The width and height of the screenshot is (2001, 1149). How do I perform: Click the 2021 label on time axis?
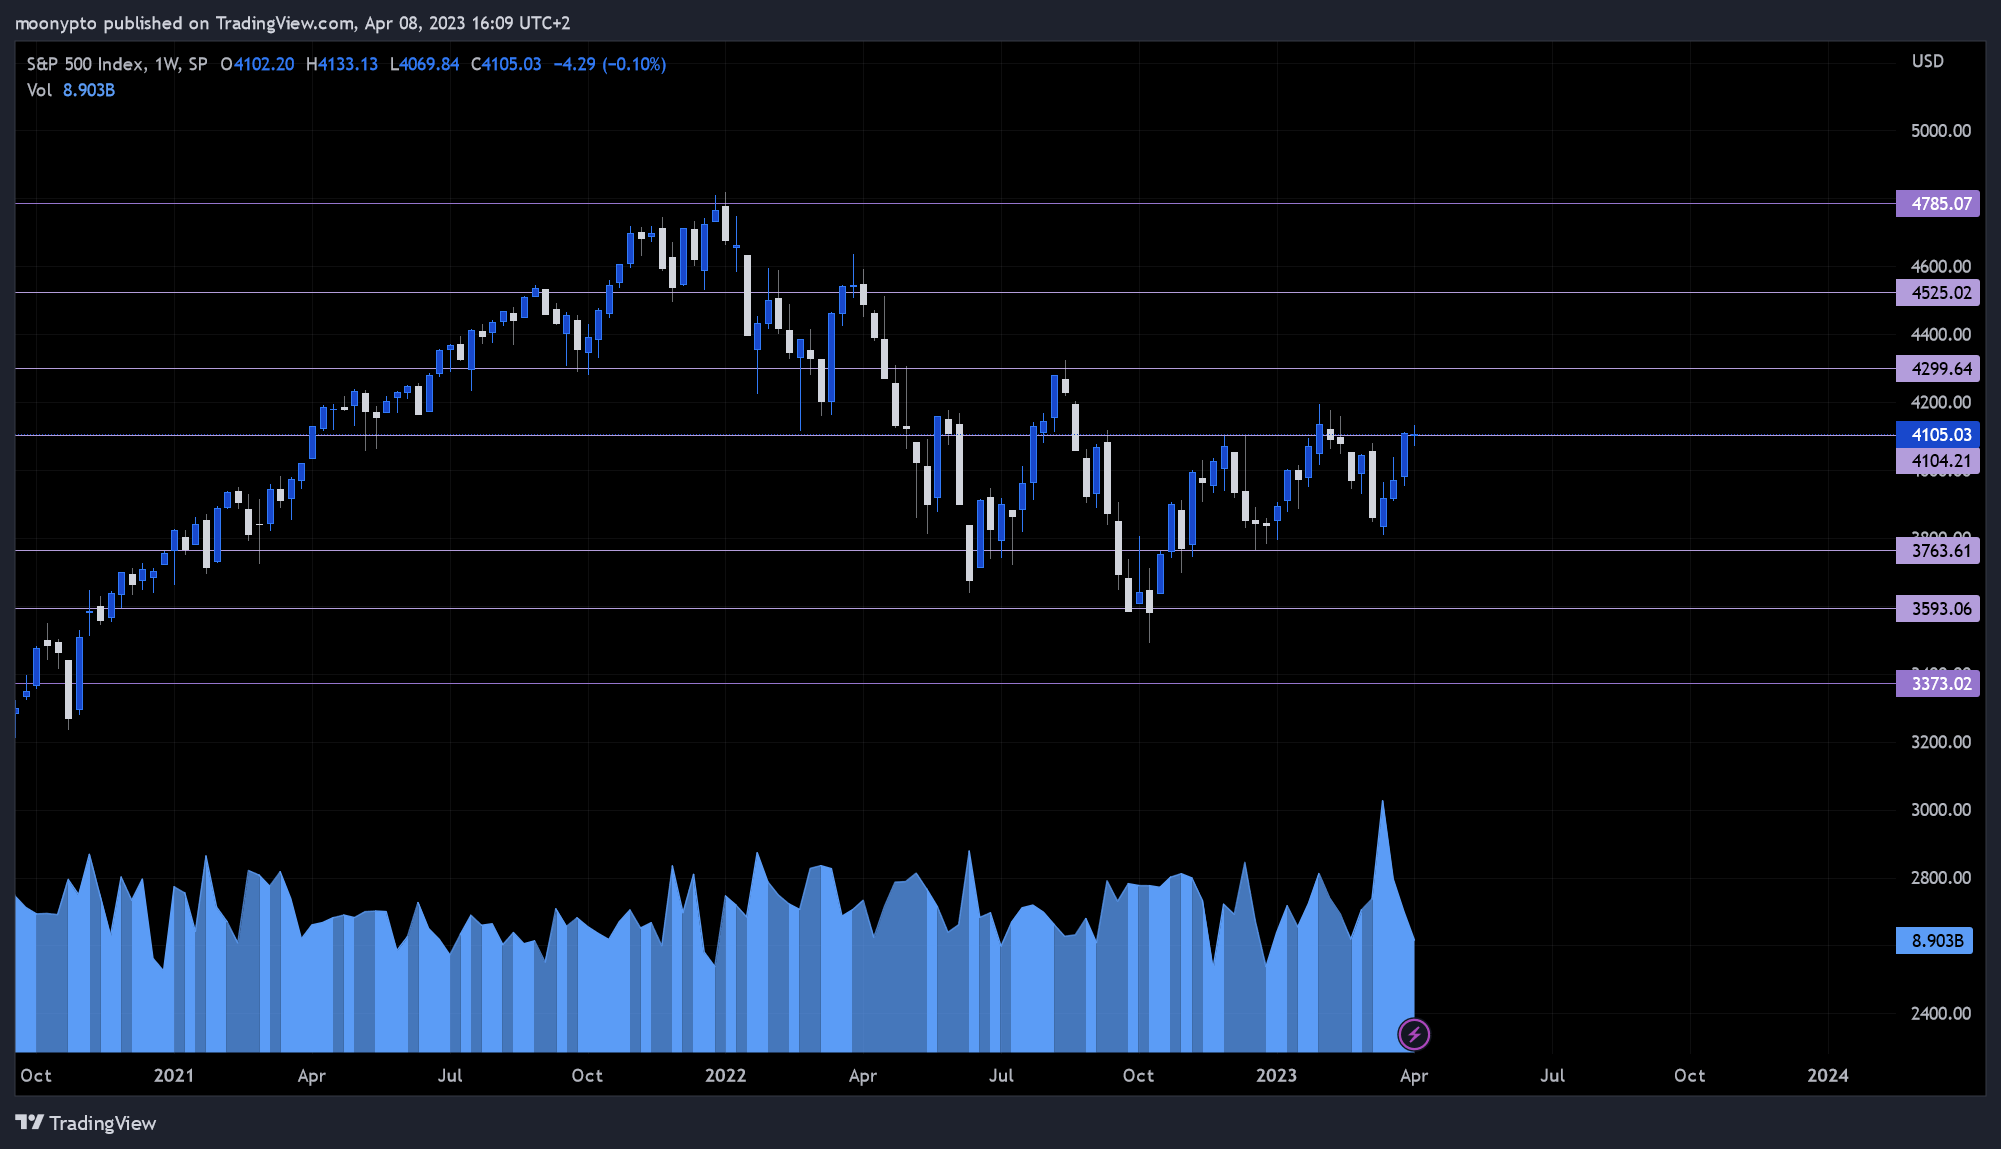pos(174,1076)
